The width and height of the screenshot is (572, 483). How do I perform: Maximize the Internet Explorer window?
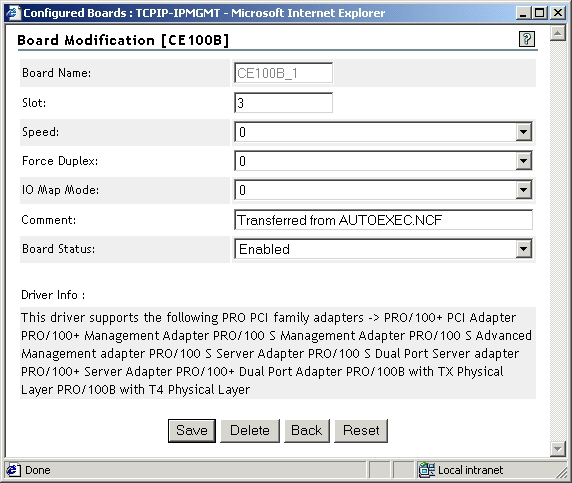coord(540,13)
